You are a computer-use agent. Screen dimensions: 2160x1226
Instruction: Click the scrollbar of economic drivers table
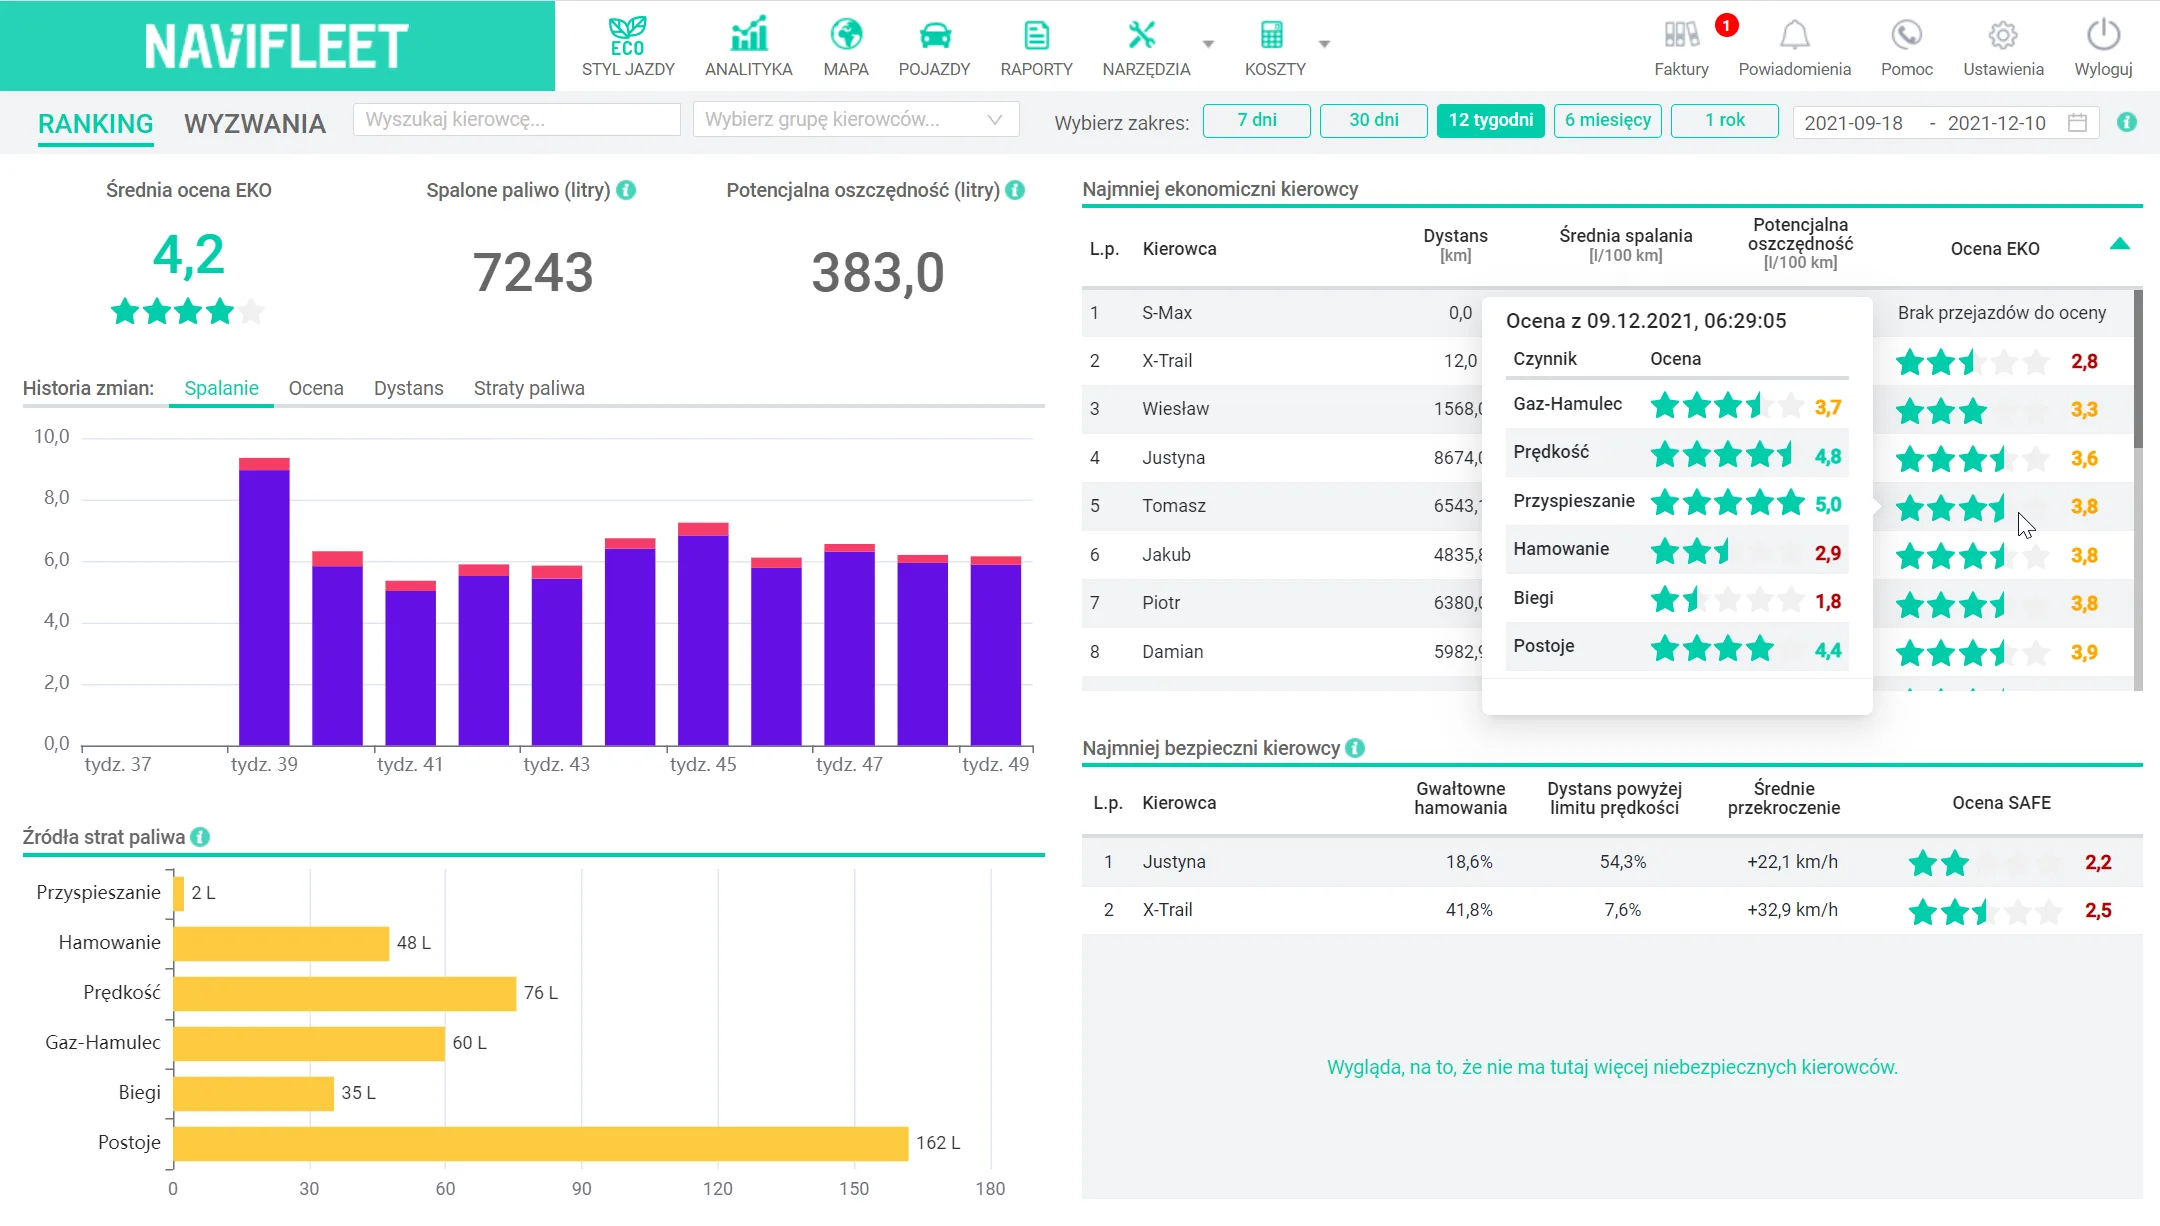2138,370
